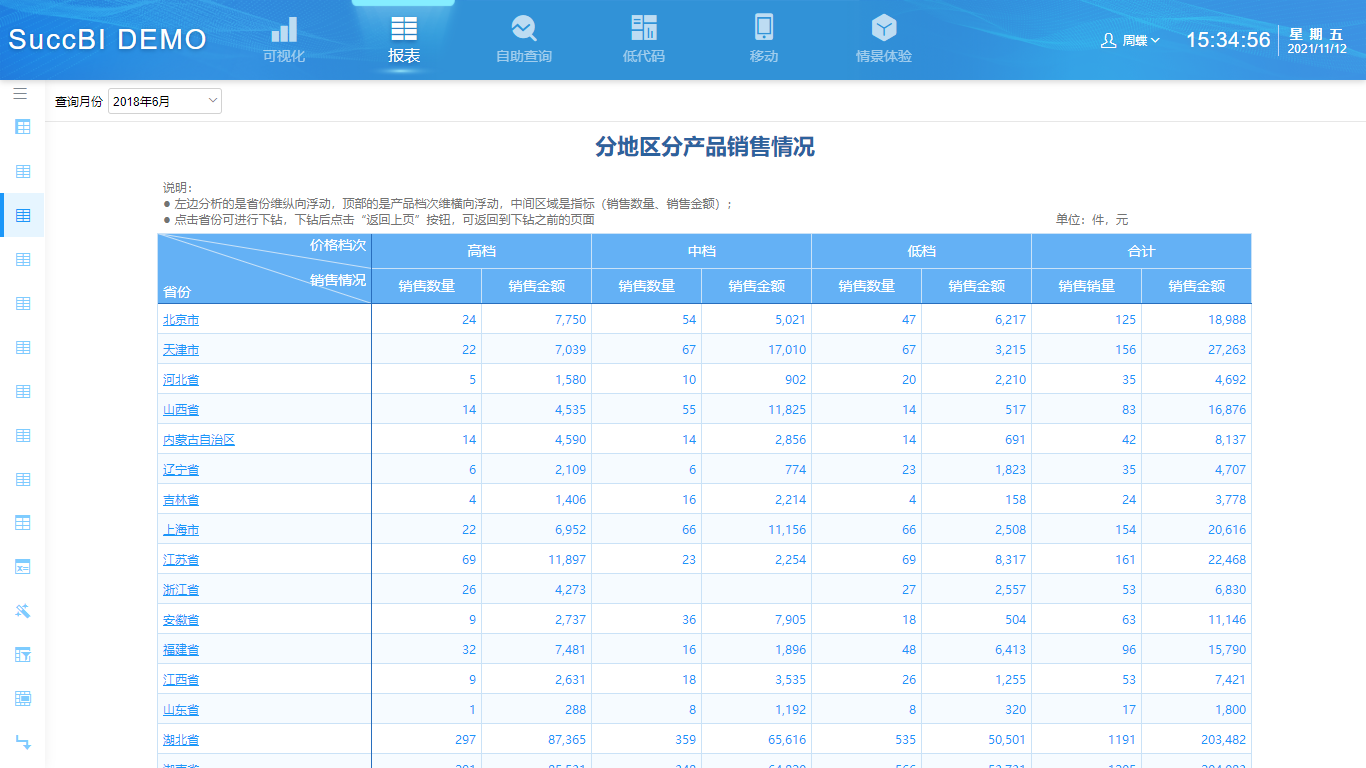Open the 移动 mobile tab
1366x768 pixels.
764,40
